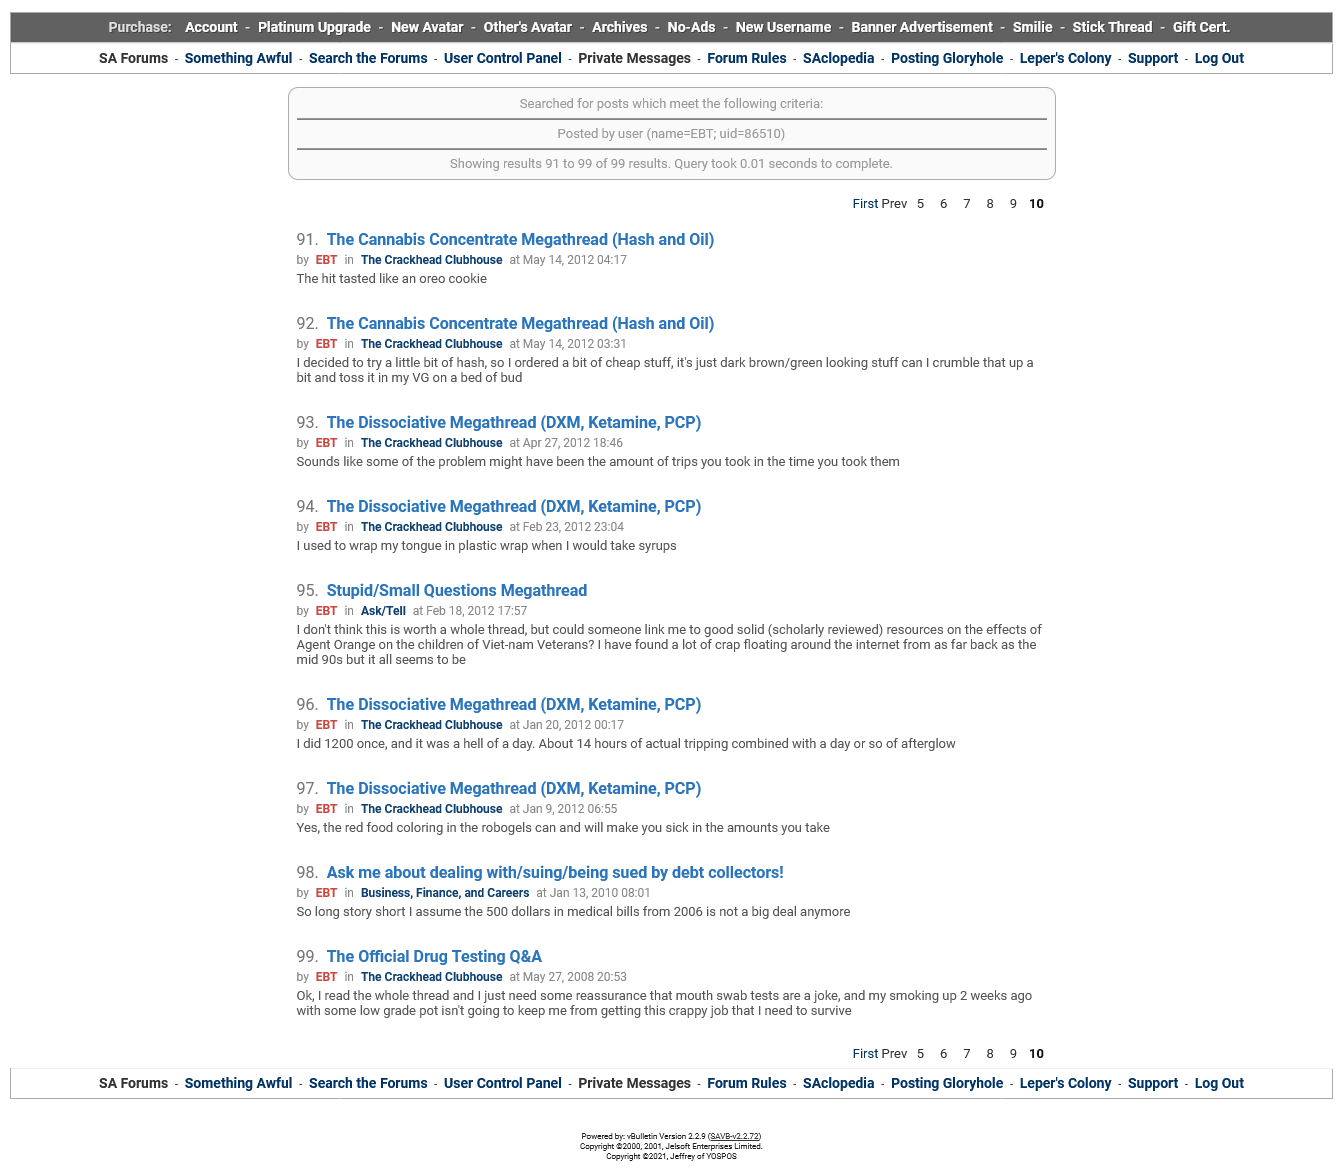Select Stick Thread in the purchase bar
The width and height of the screenshot is (1343, 1171).
click(1112, 27)
